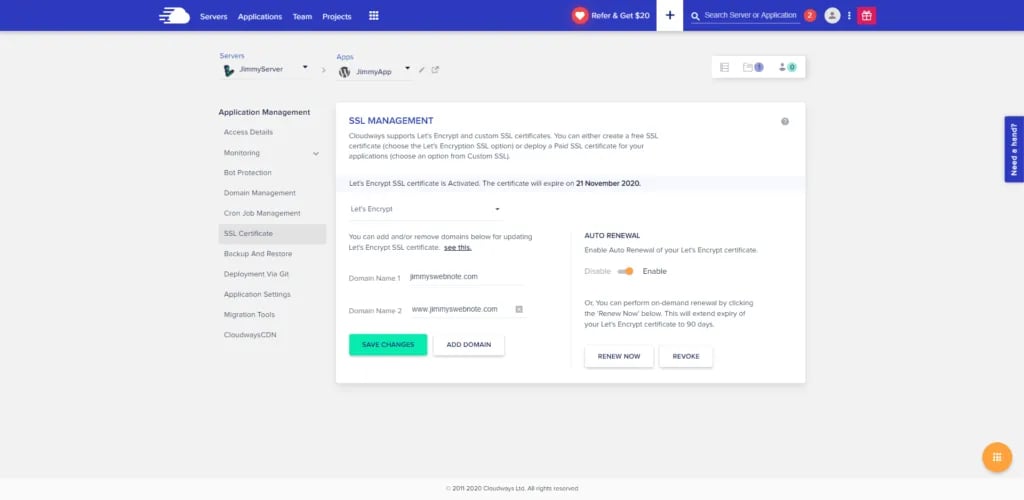Image resolution: width=1024 pixels, height=500 pixels.
Task: Click the gift box icon
Action: (x=867, y=16)
